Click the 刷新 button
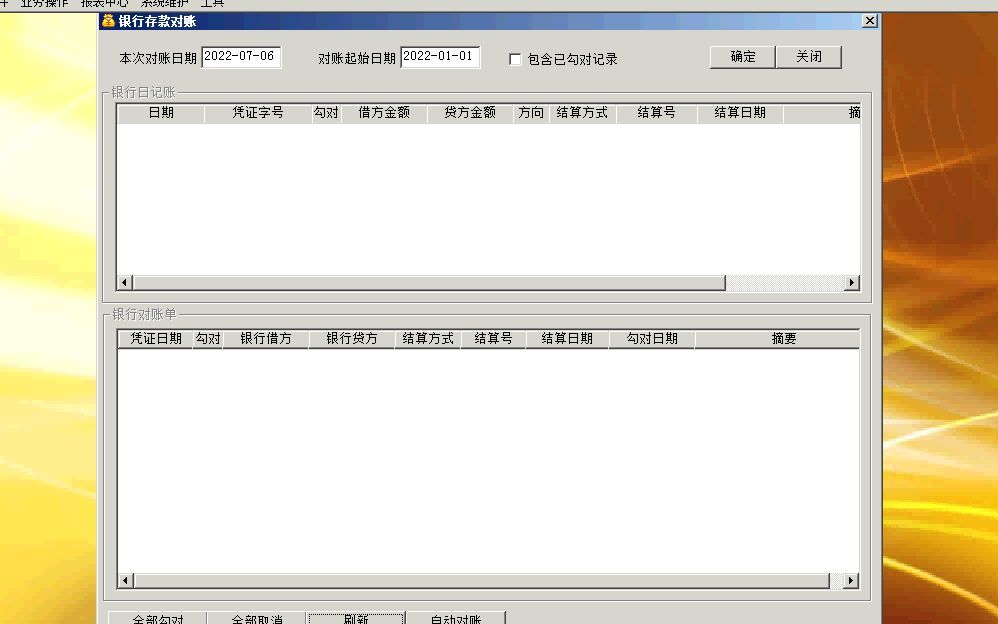The image size is (998, 624). coord(355,618)
